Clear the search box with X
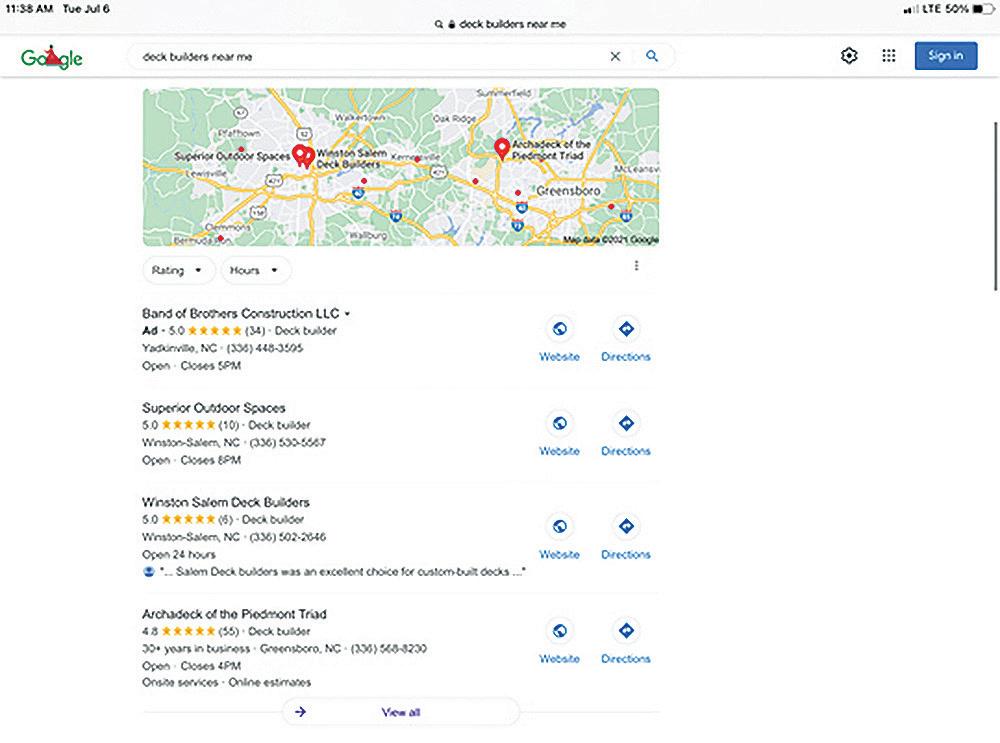Image resolution: width=1000 pixels, height=743 pixels. [x=615, y=56]
